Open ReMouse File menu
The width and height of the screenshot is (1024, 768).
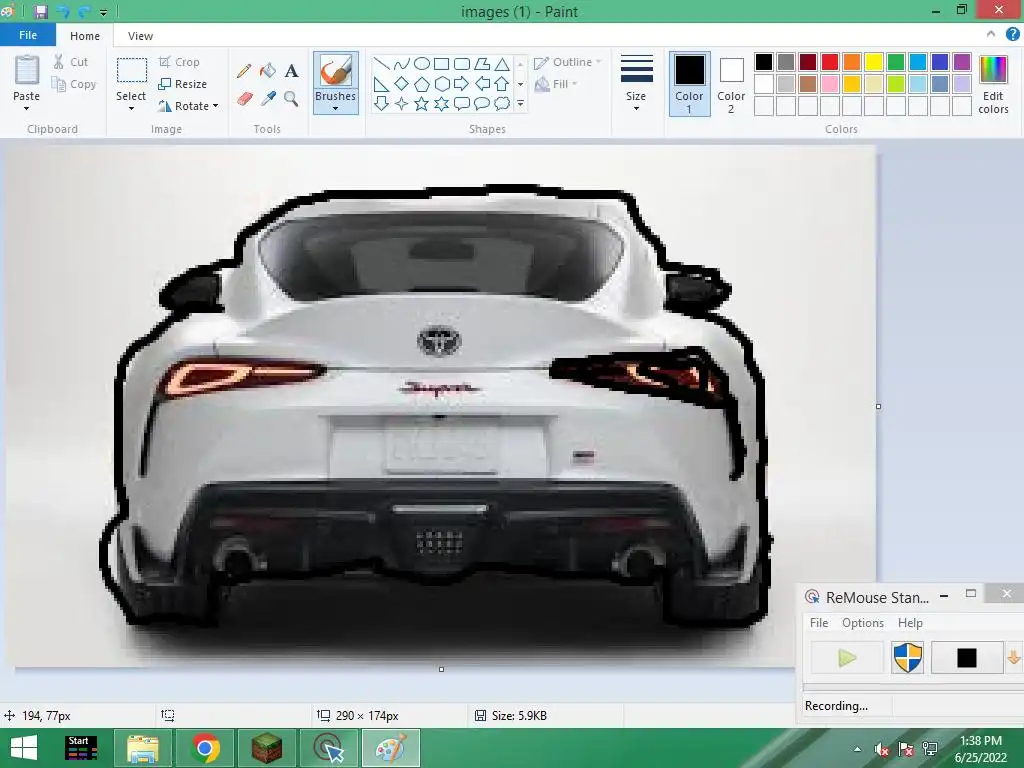pos(819,623)
